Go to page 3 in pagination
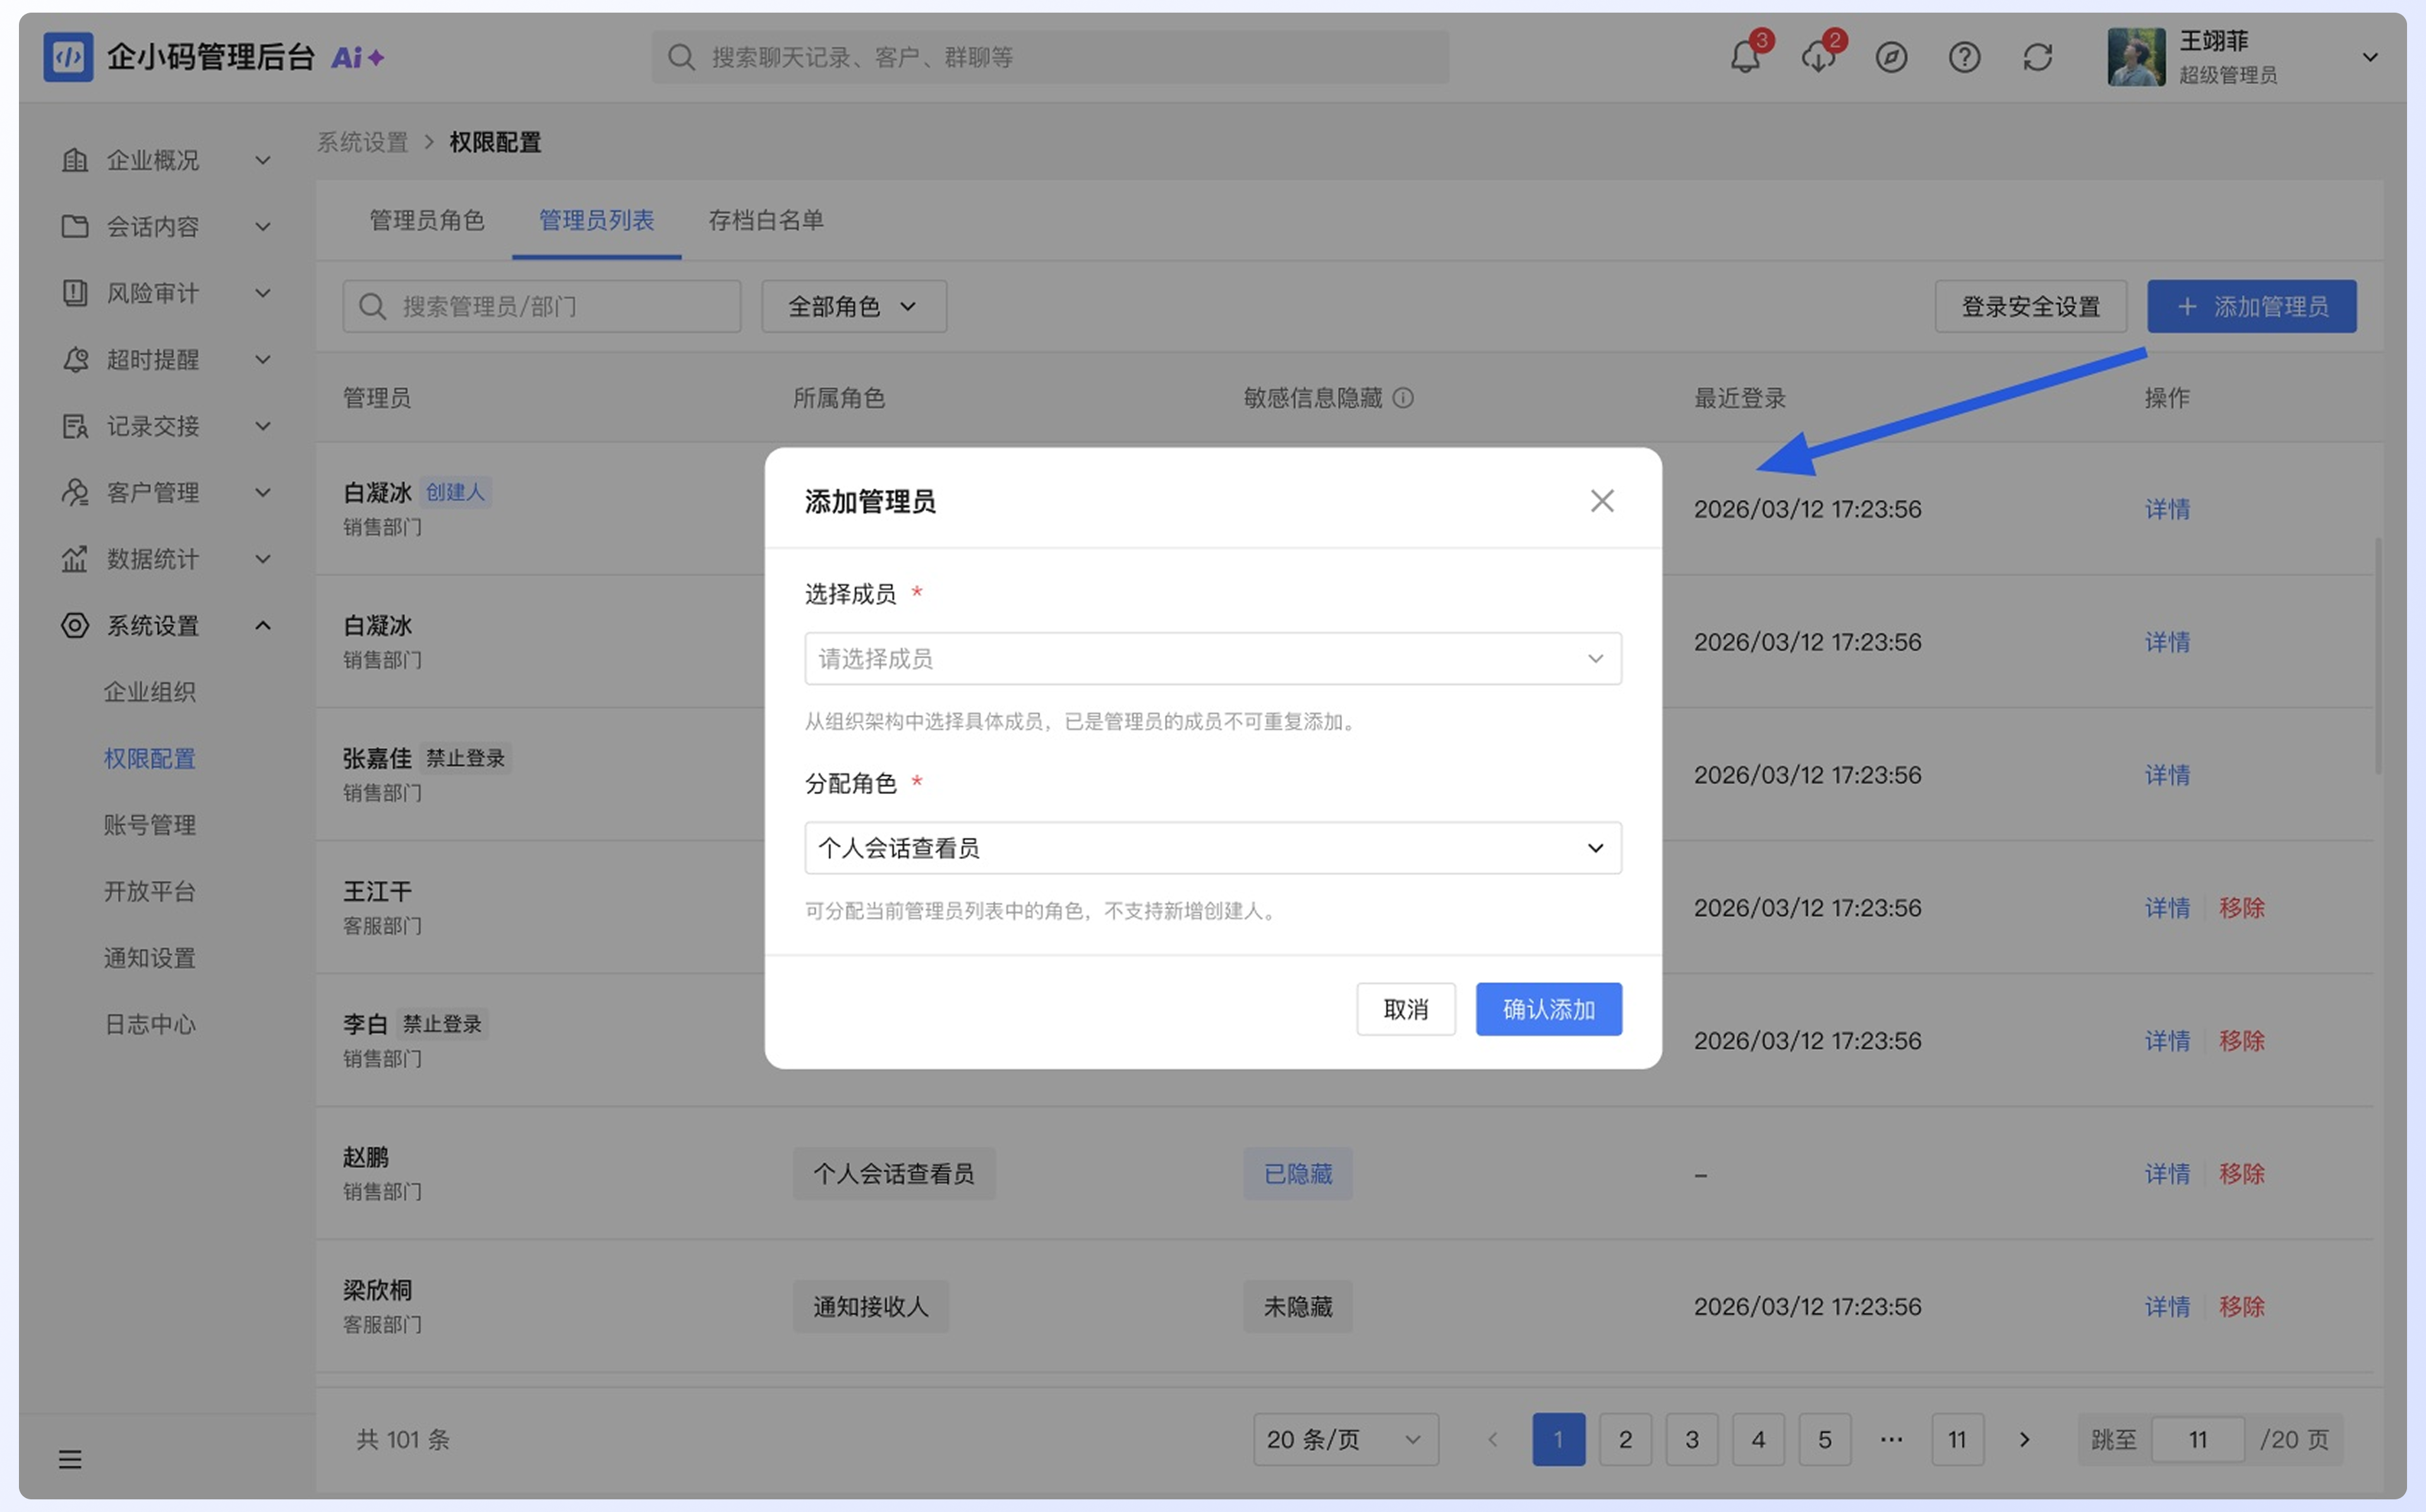 1691,1439
